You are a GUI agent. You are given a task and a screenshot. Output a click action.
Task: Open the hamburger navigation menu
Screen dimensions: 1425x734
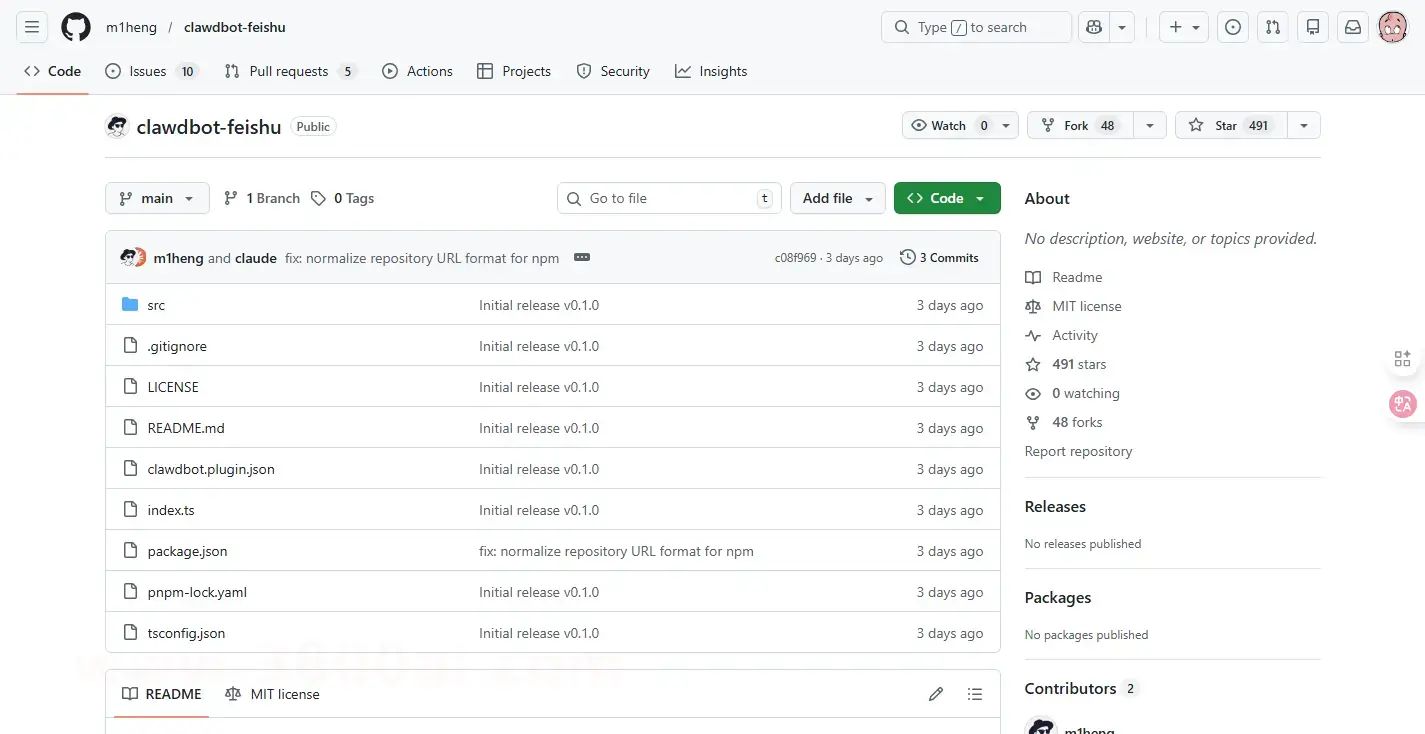tap(32, 27)
